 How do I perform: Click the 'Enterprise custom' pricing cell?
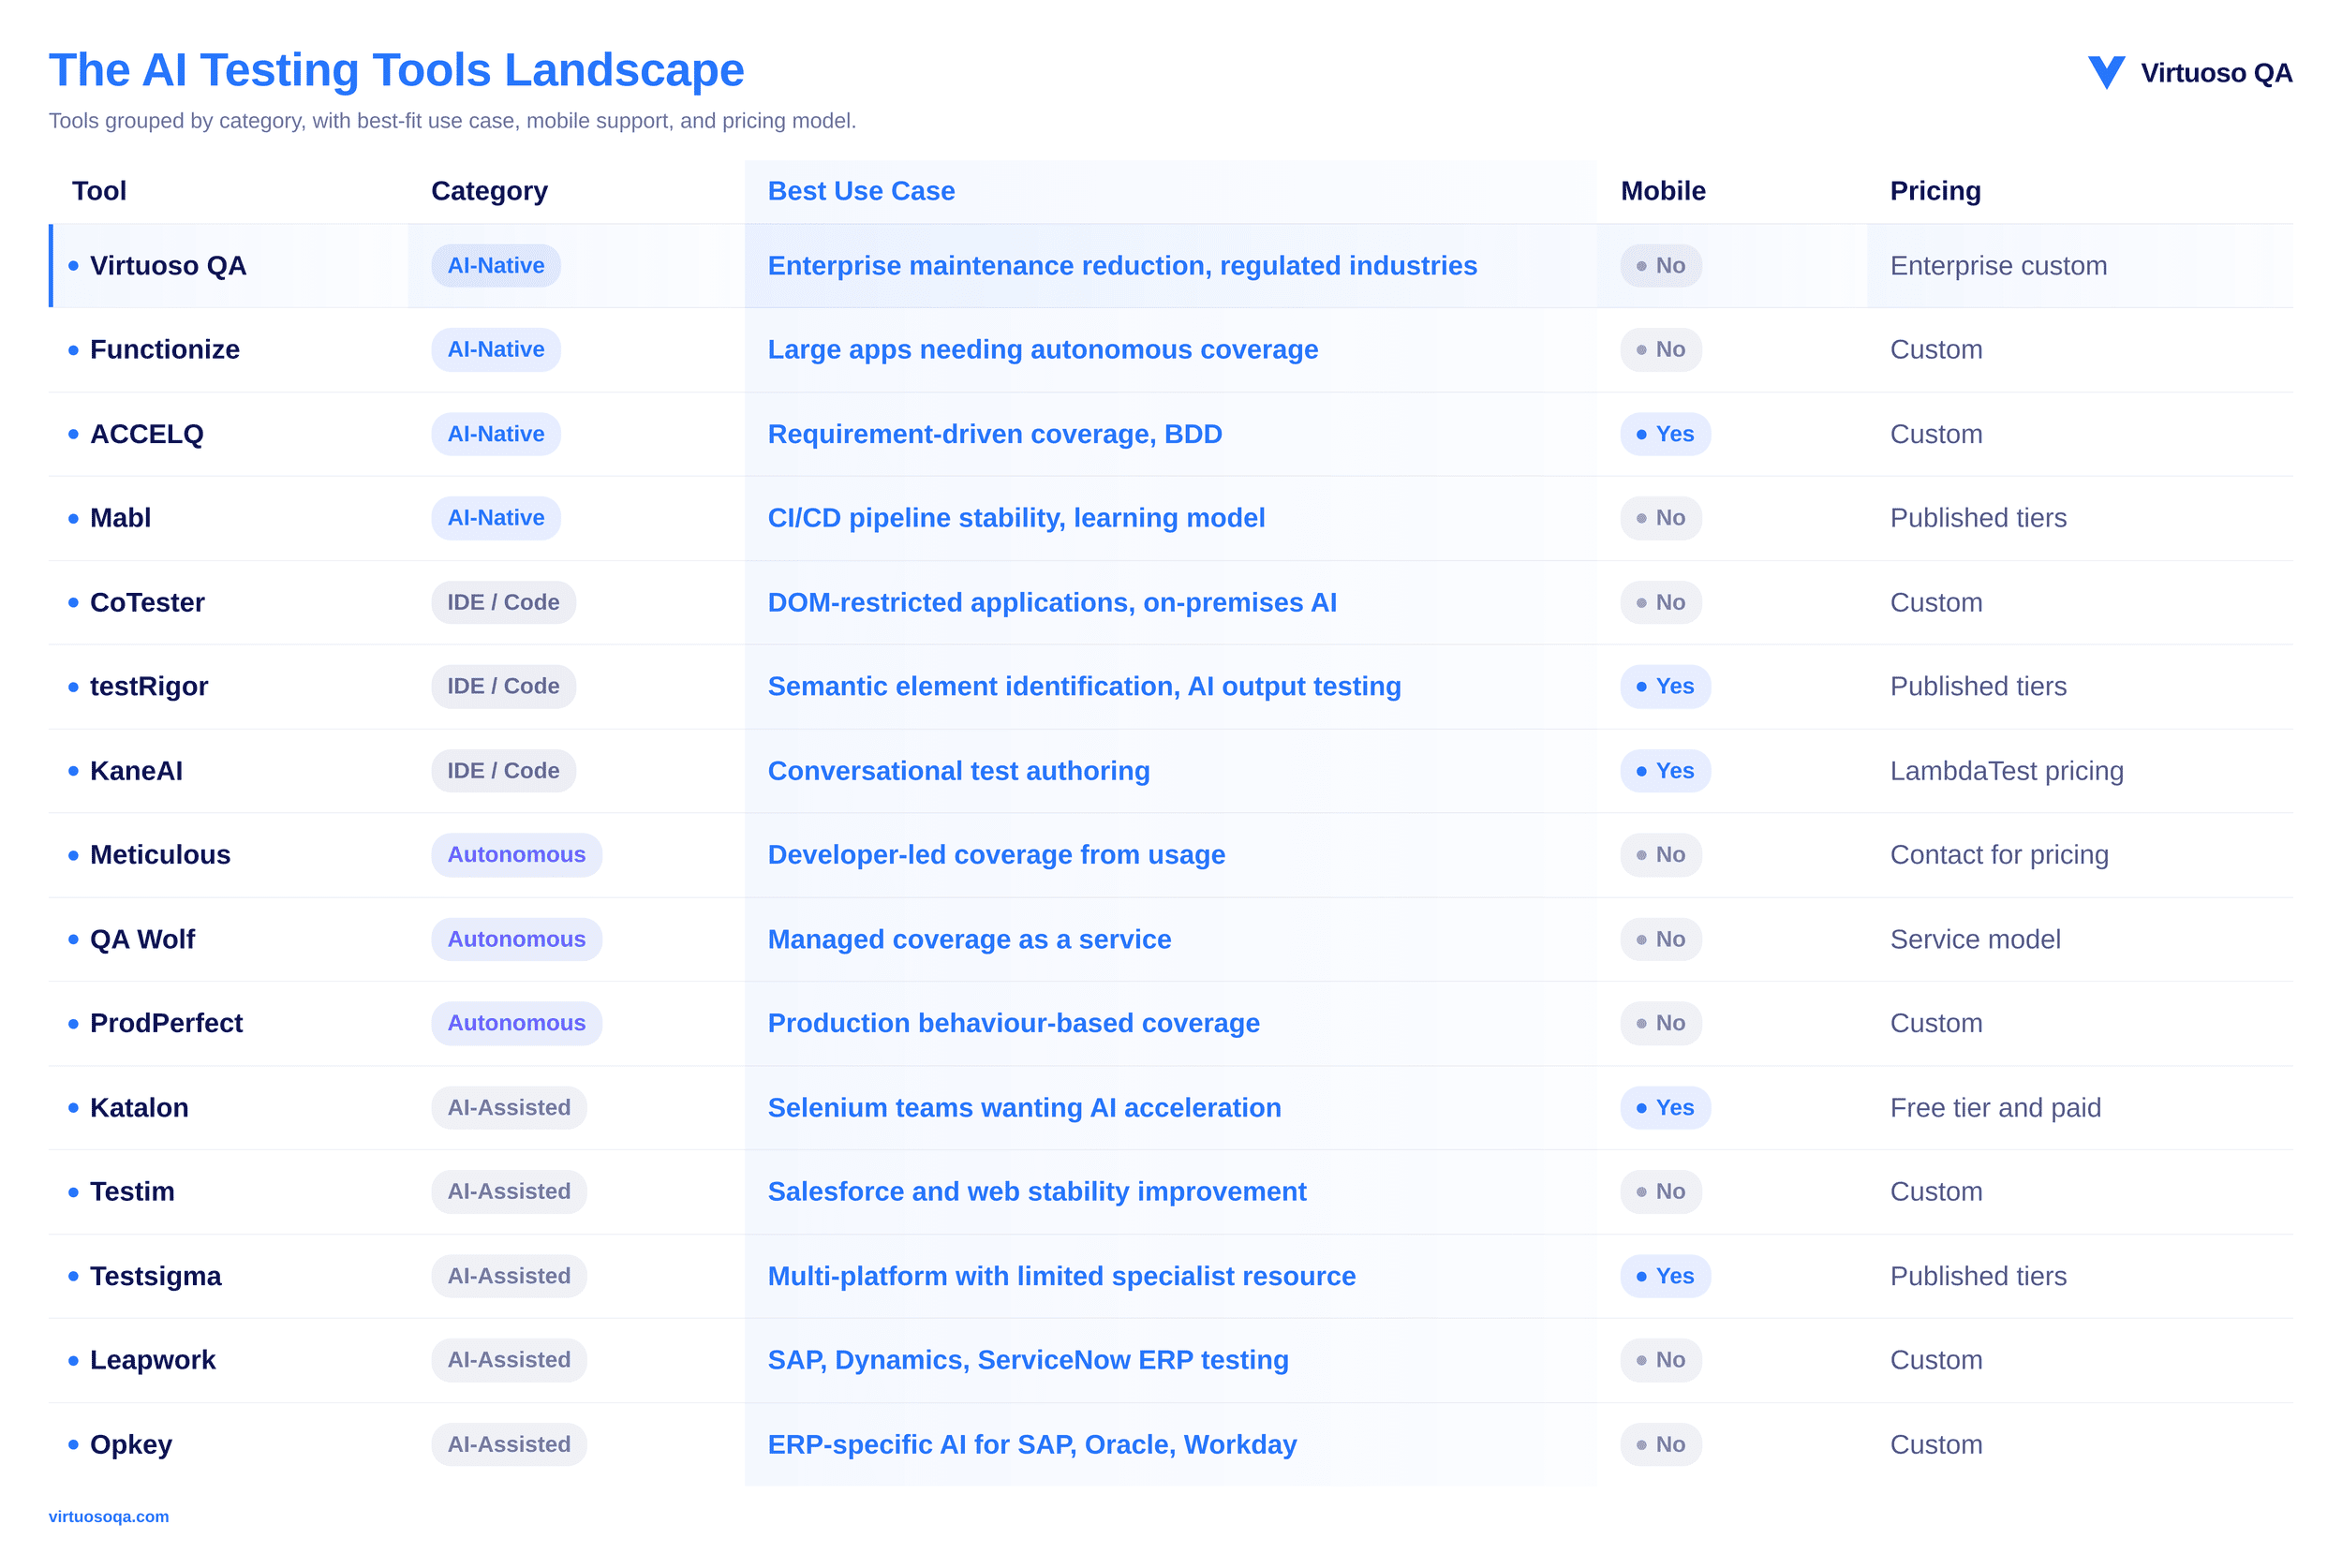pos(1998,266)
